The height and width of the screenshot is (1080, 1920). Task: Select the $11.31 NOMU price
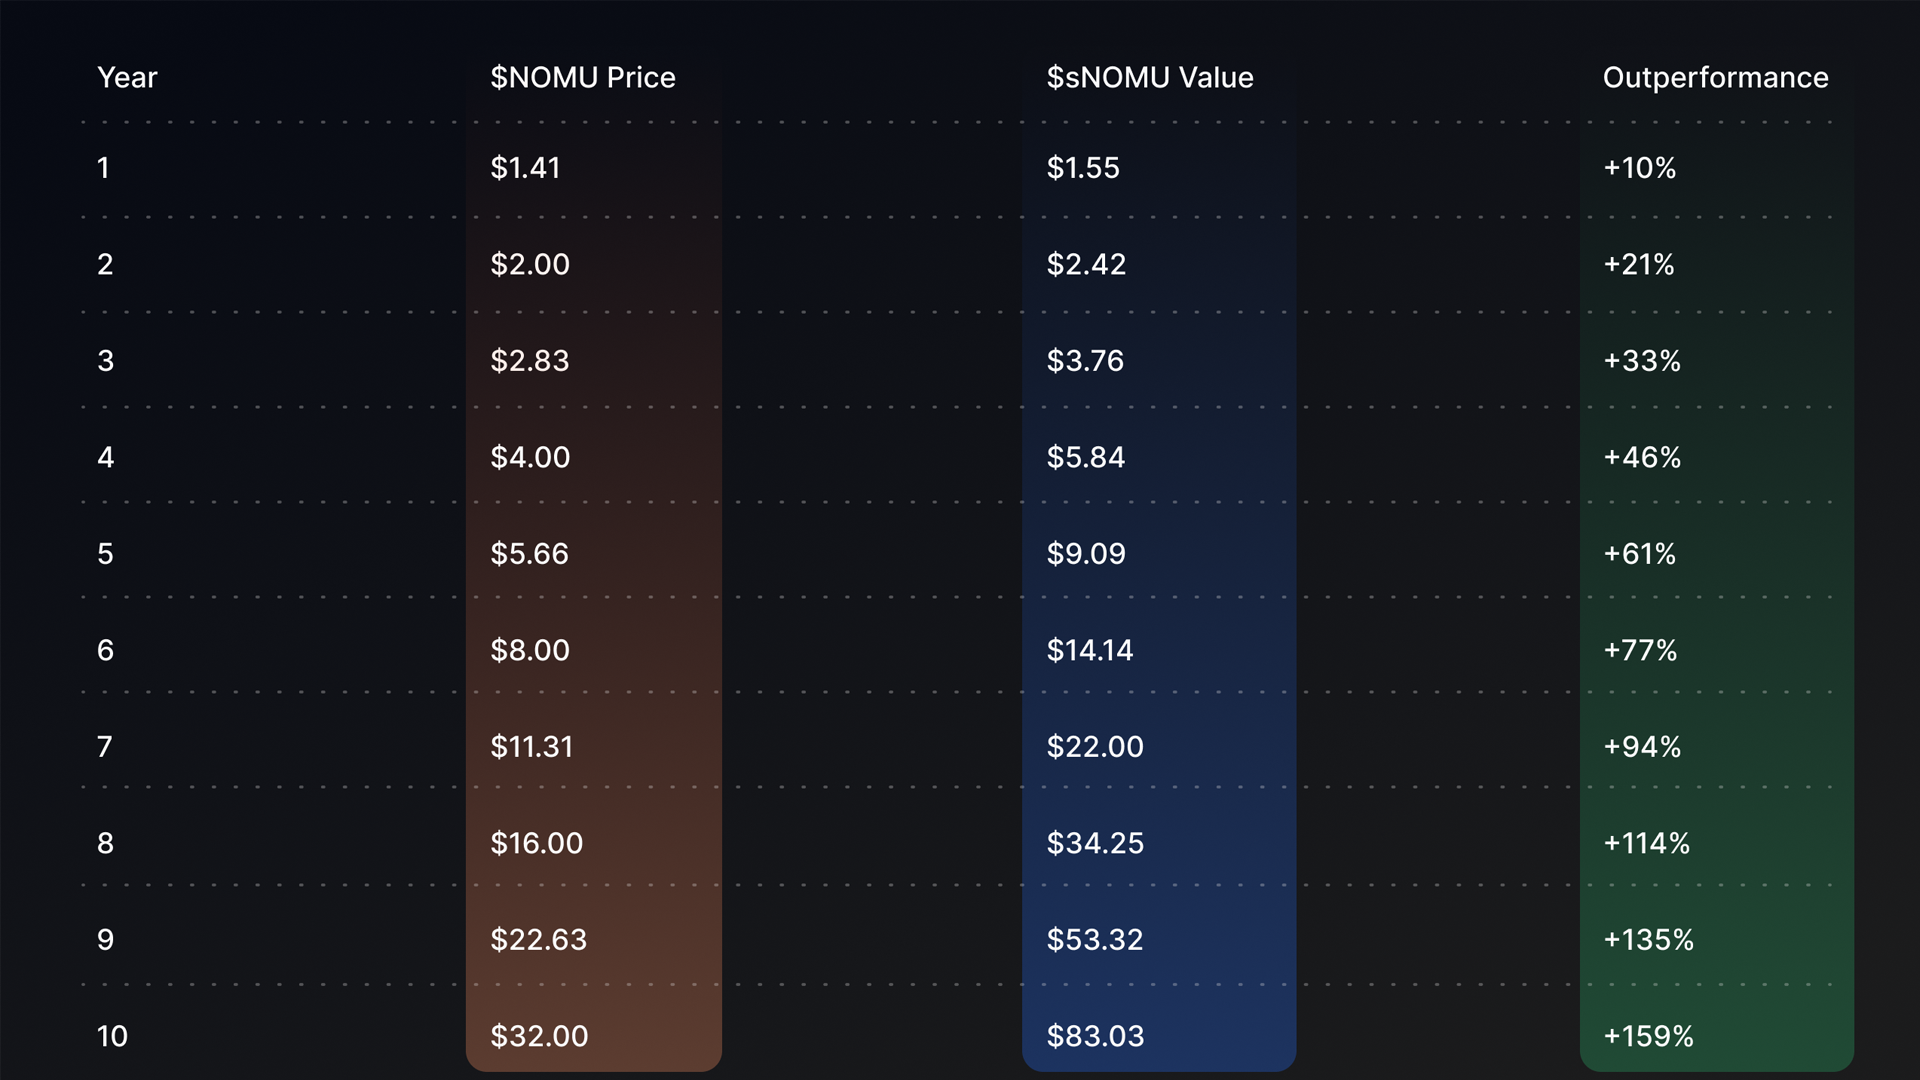click(x=531, y=747)
